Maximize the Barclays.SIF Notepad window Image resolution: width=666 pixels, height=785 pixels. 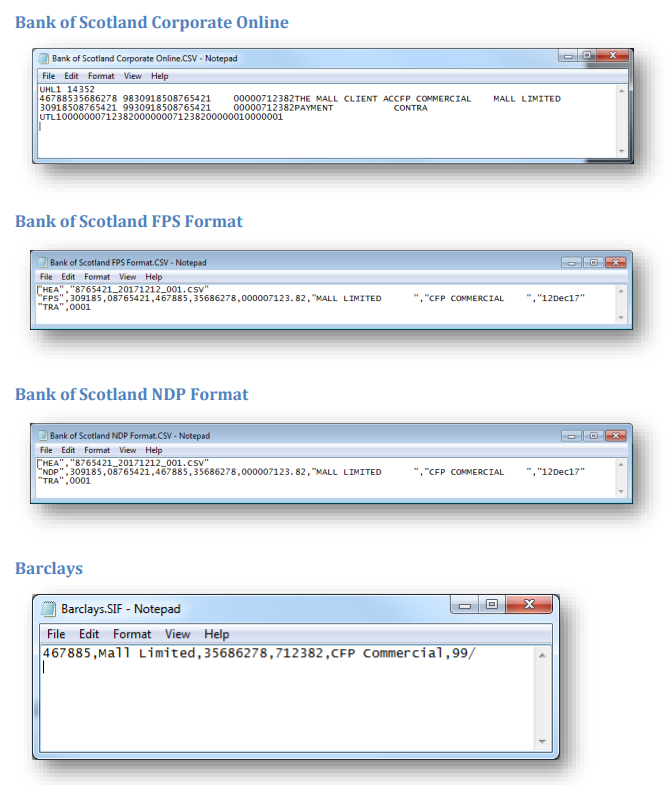(x=492, y=604)
